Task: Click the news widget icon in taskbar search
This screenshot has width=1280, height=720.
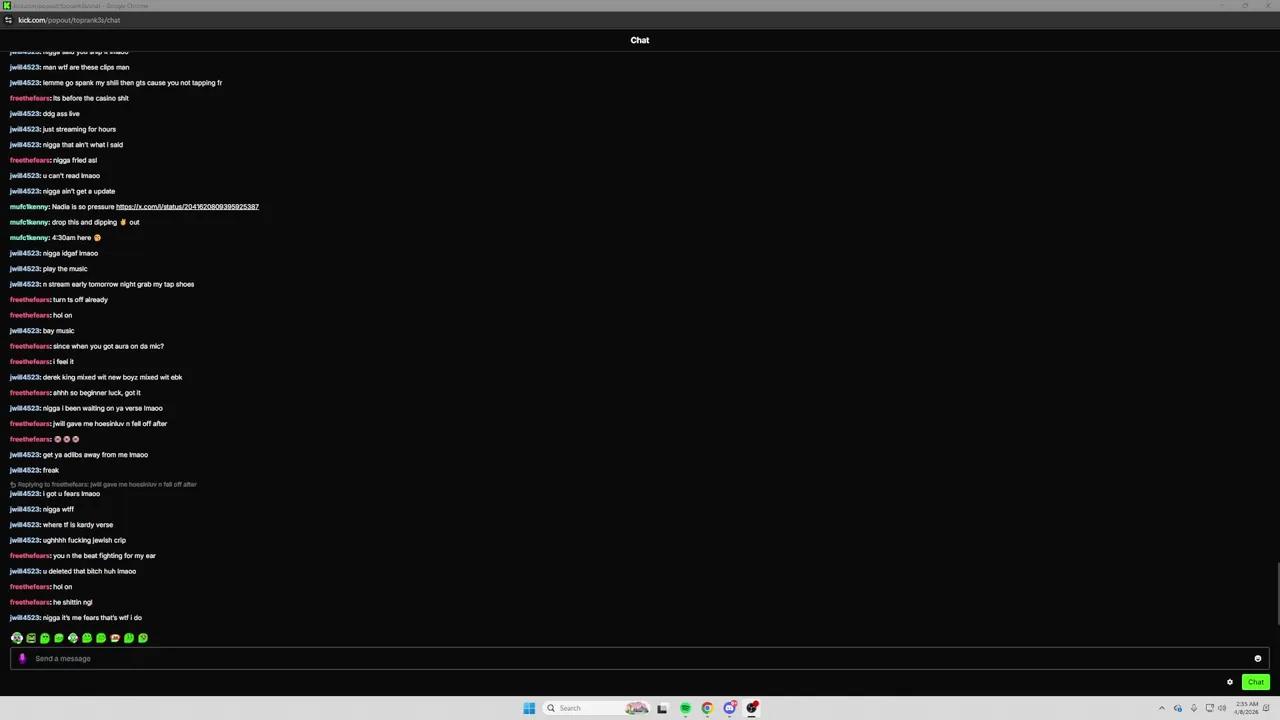Action: pyautogui.click(x=637, y=708)
